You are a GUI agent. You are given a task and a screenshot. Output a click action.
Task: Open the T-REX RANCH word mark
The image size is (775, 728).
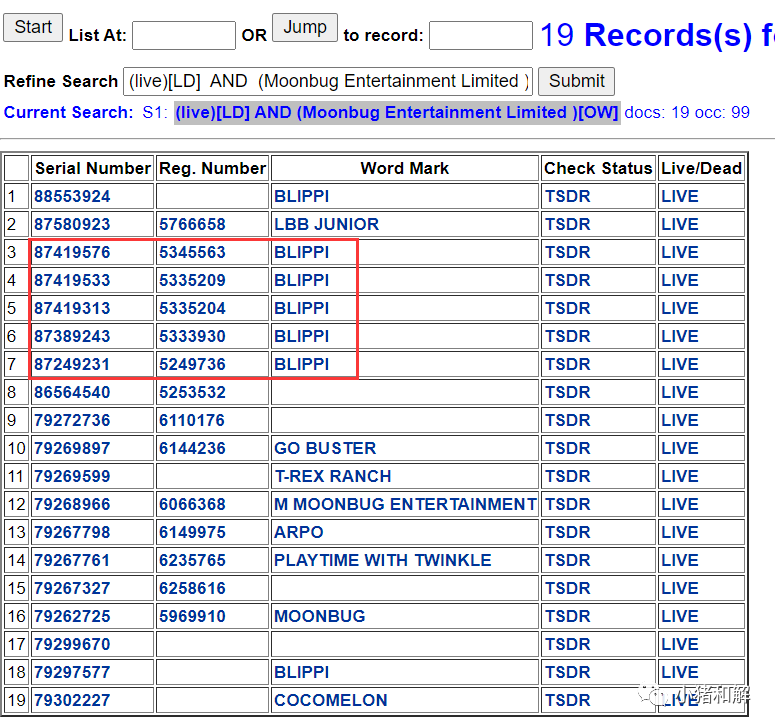333,476
